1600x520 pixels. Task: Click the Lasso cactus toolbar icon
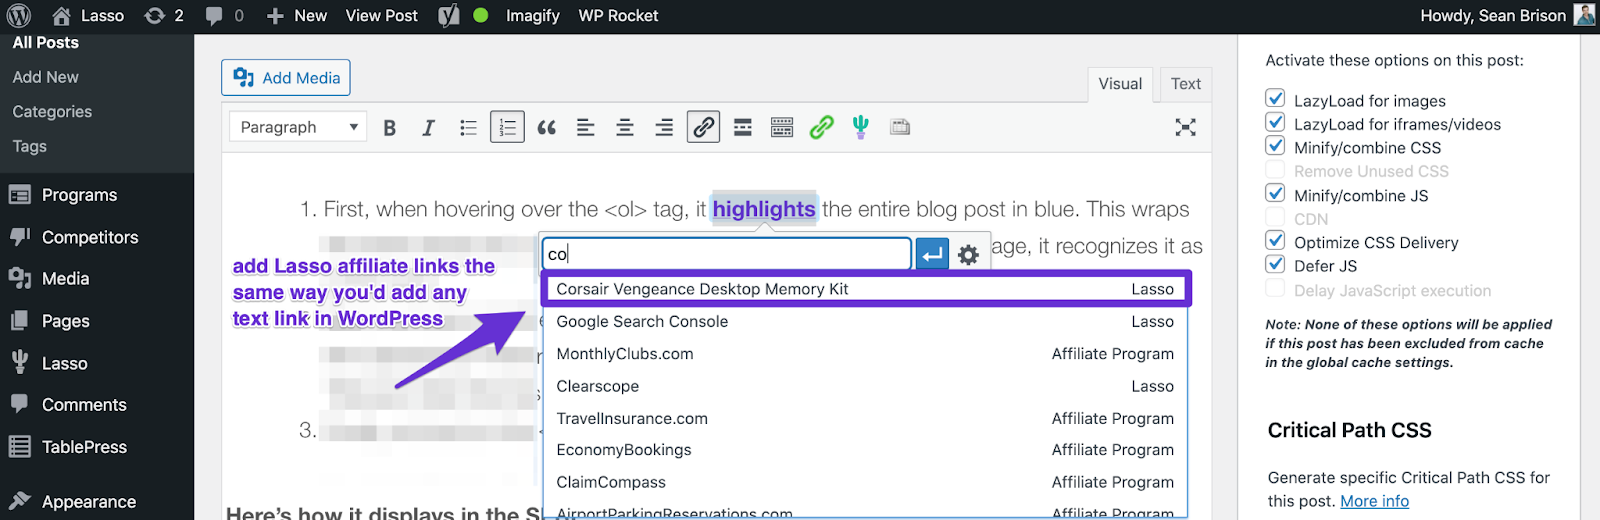point(861,127)
